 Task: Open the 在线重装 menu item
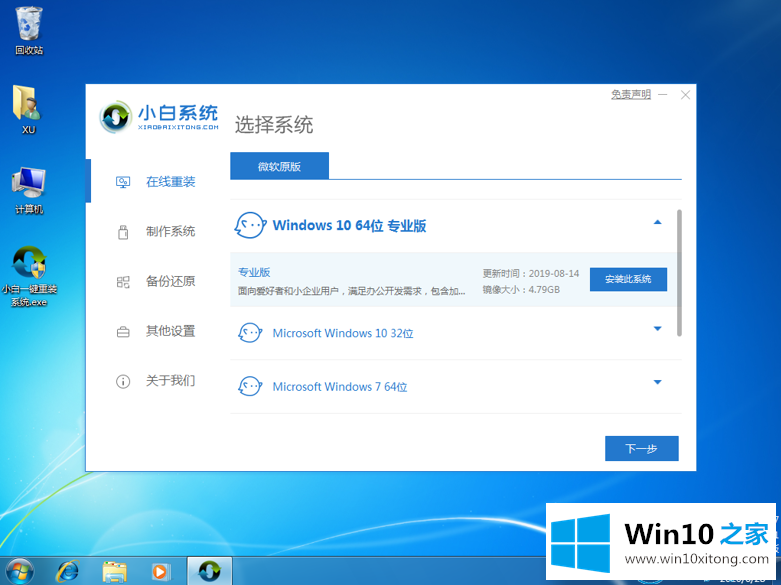tap(171, 182)
